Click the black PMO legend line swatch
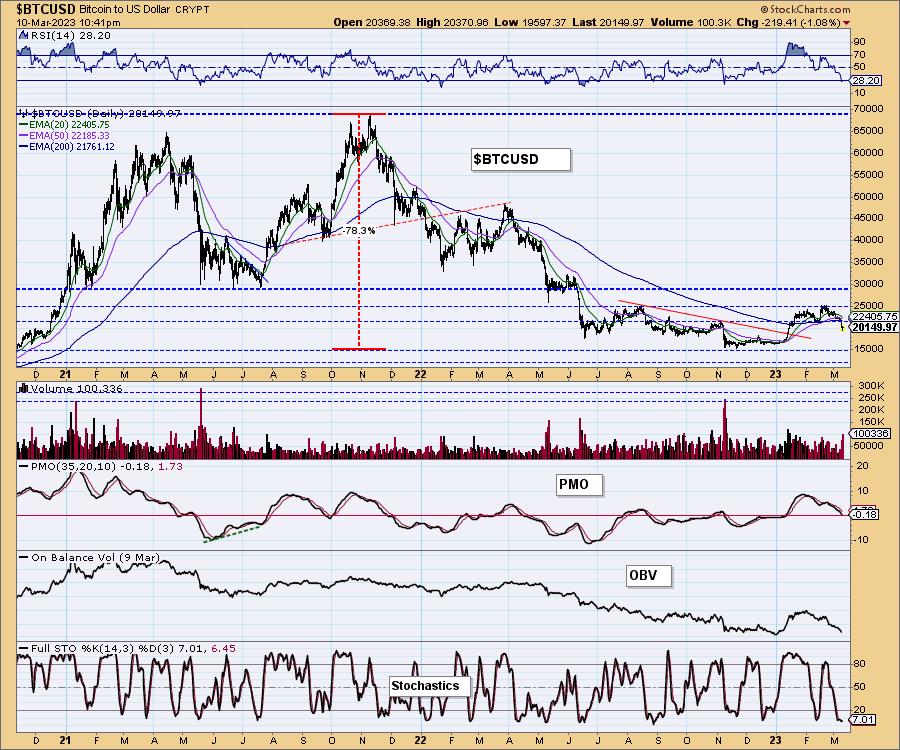The width and height of the screenshot is (900, 750). [x=24, y=467]
